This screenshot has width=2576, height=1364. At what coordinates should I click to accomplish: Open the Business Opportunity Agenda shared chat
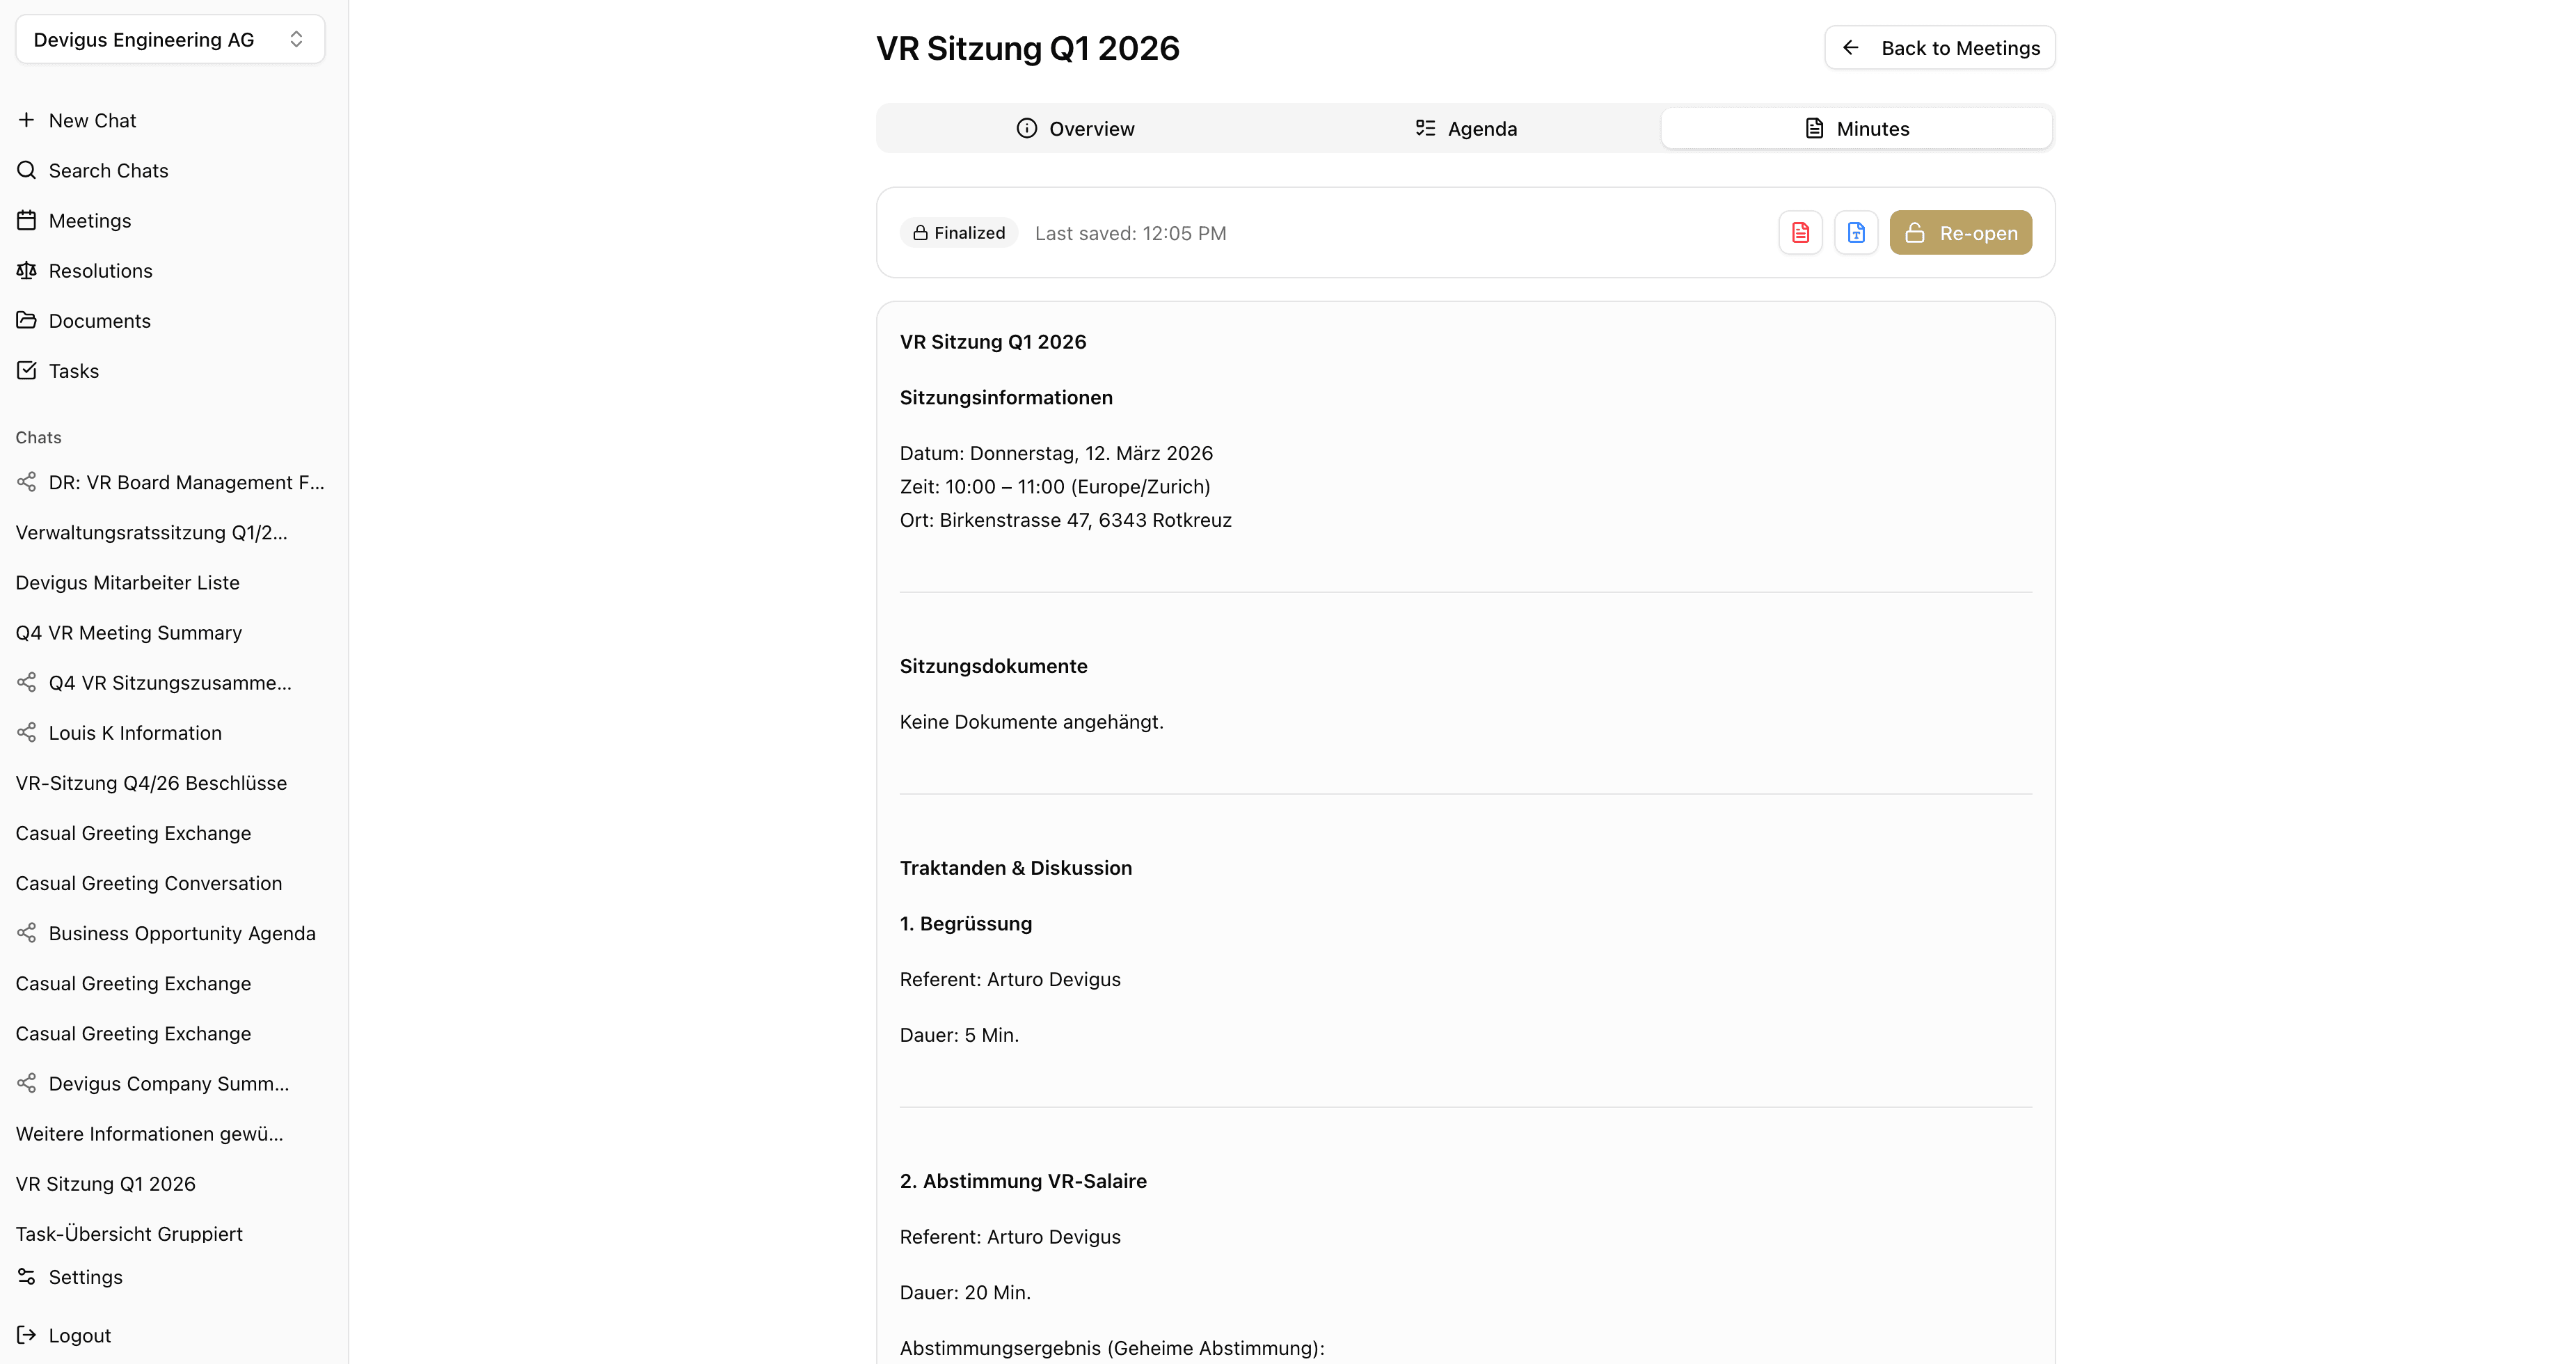point(181,932)
